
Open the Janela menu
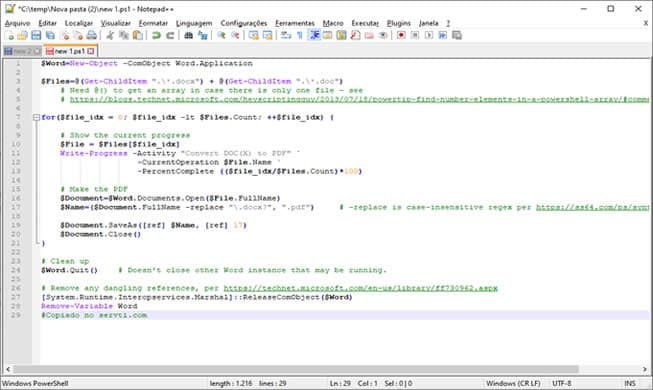(429, 23)
